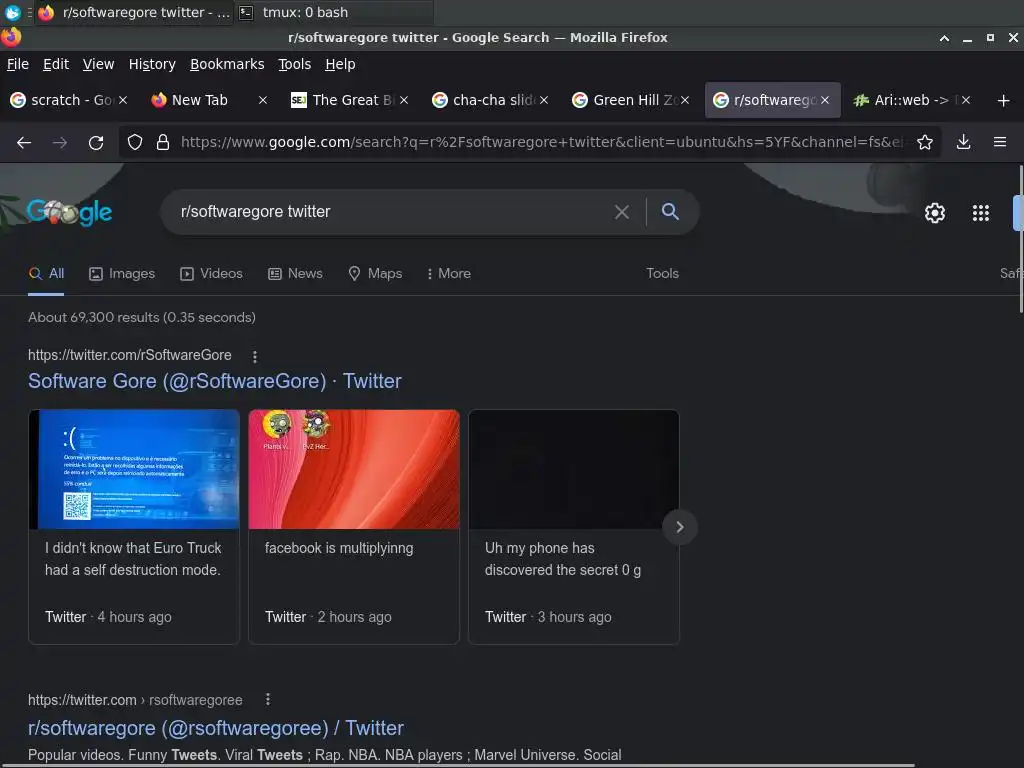Select the Images search tab
Image resolution: width=1024 pixels, height=768 pixels.
coord(122,274)
